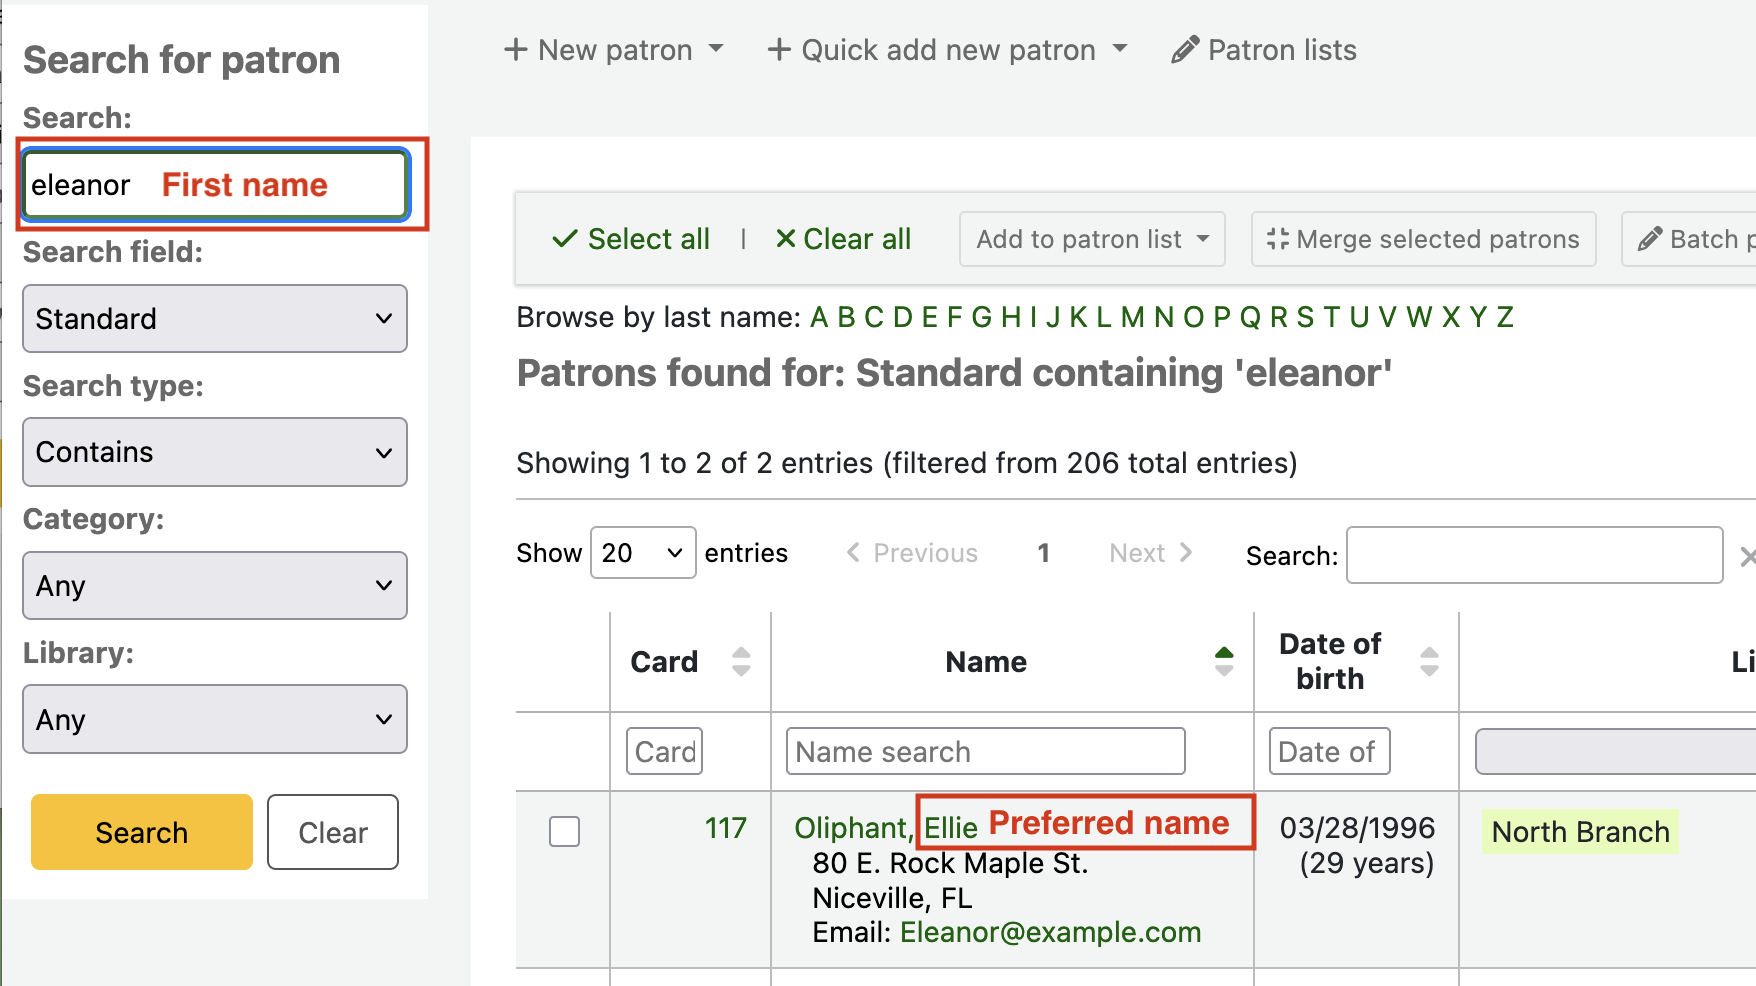Check the box for patron Oliphant
Screen dimensions: 1756x986
(x=565, y=831)
